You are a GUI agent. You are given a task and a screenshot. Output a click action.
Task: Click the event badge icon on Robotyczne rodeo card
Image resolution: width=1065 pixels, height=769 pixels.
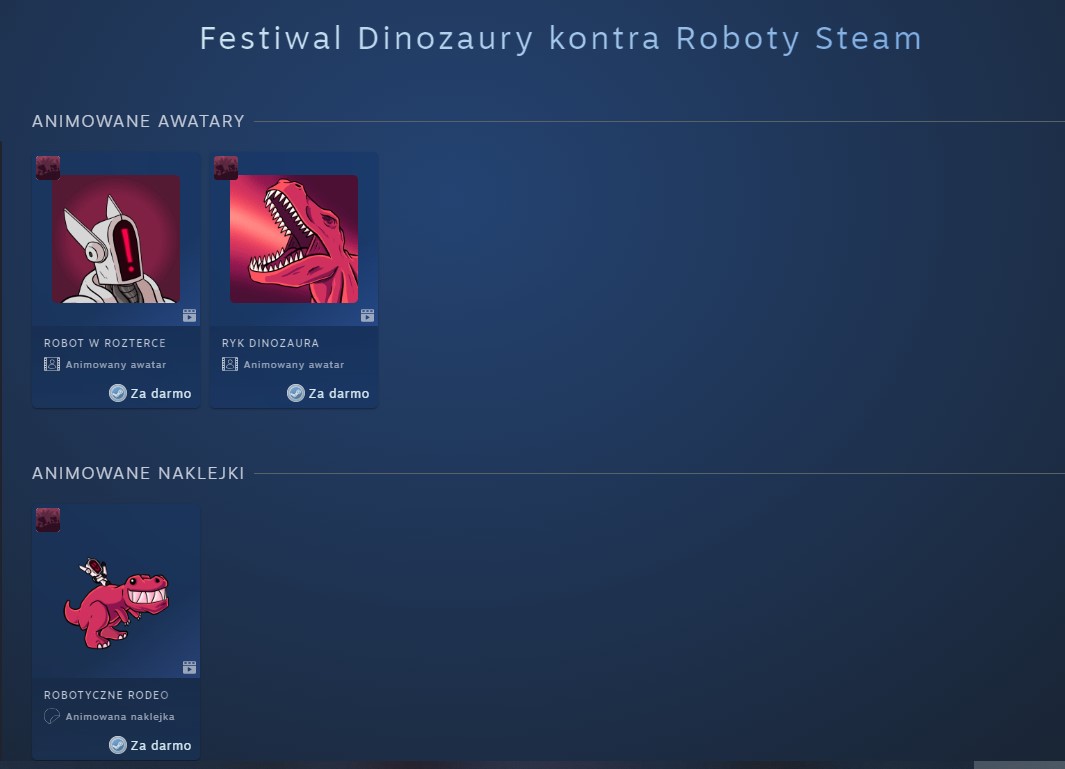(48, 520)
